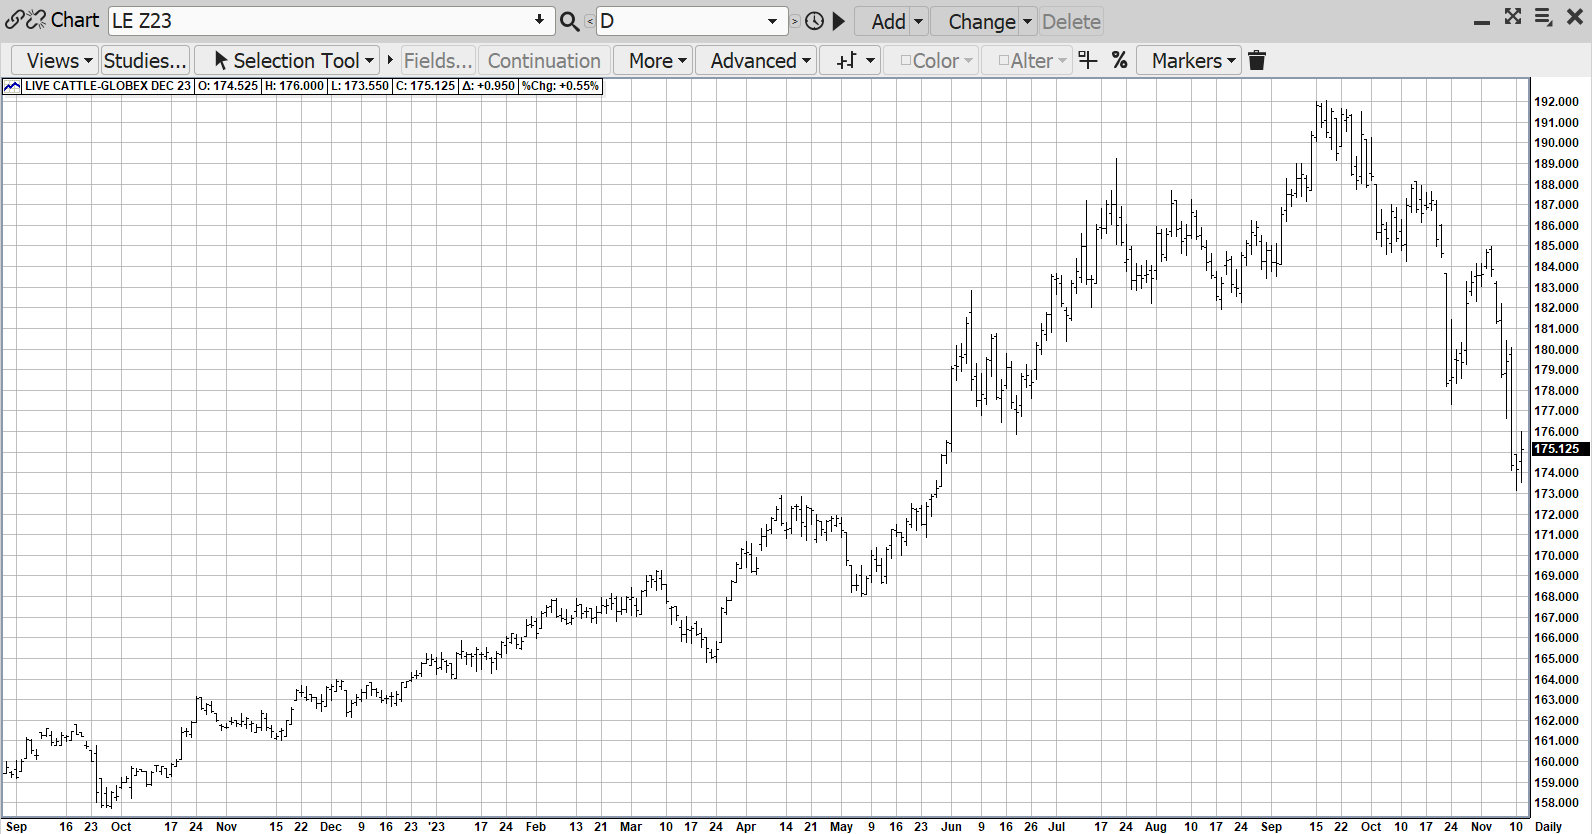
Task: Open the Markers dropdown
Action: (1188, 61)
